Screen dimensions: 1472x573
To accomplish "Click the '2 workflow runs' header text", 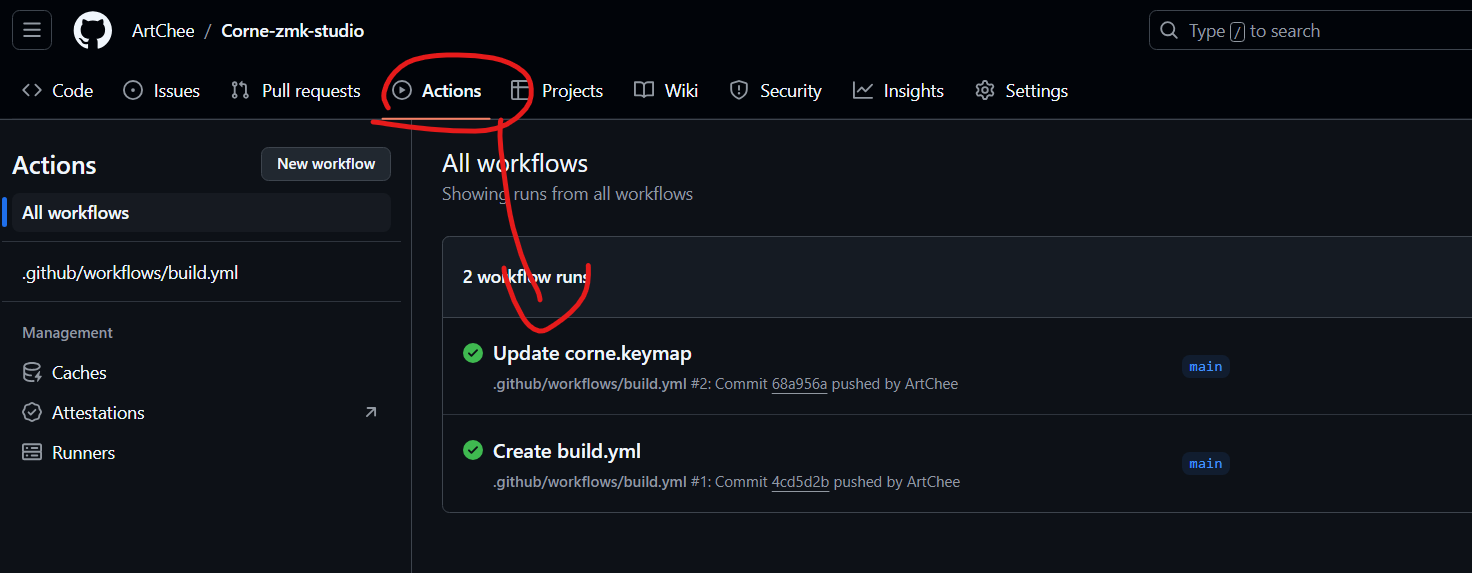I will point(525,277).
